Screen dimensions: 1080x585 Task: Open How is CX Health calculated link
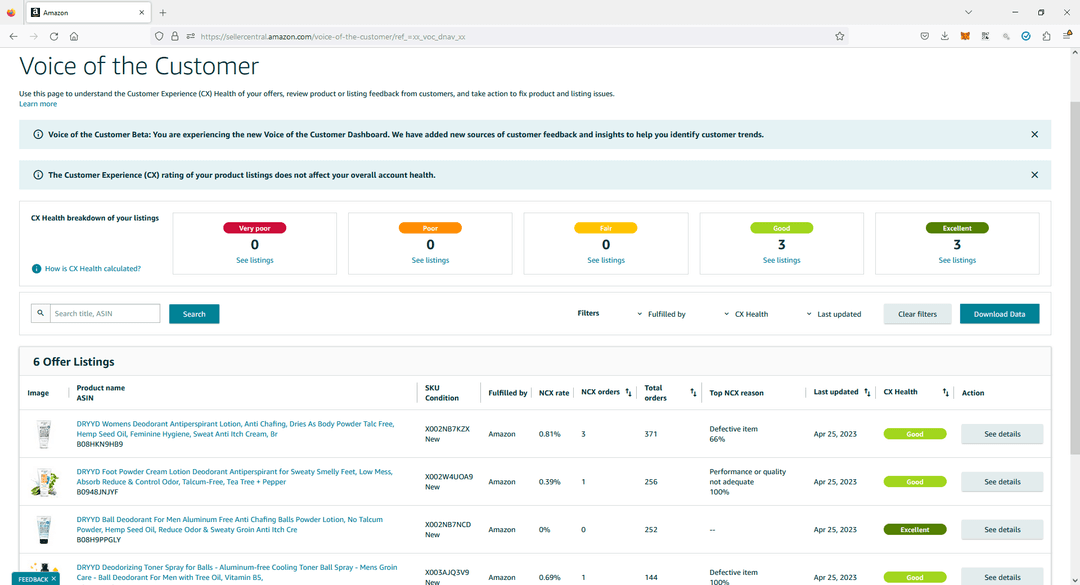93,269
